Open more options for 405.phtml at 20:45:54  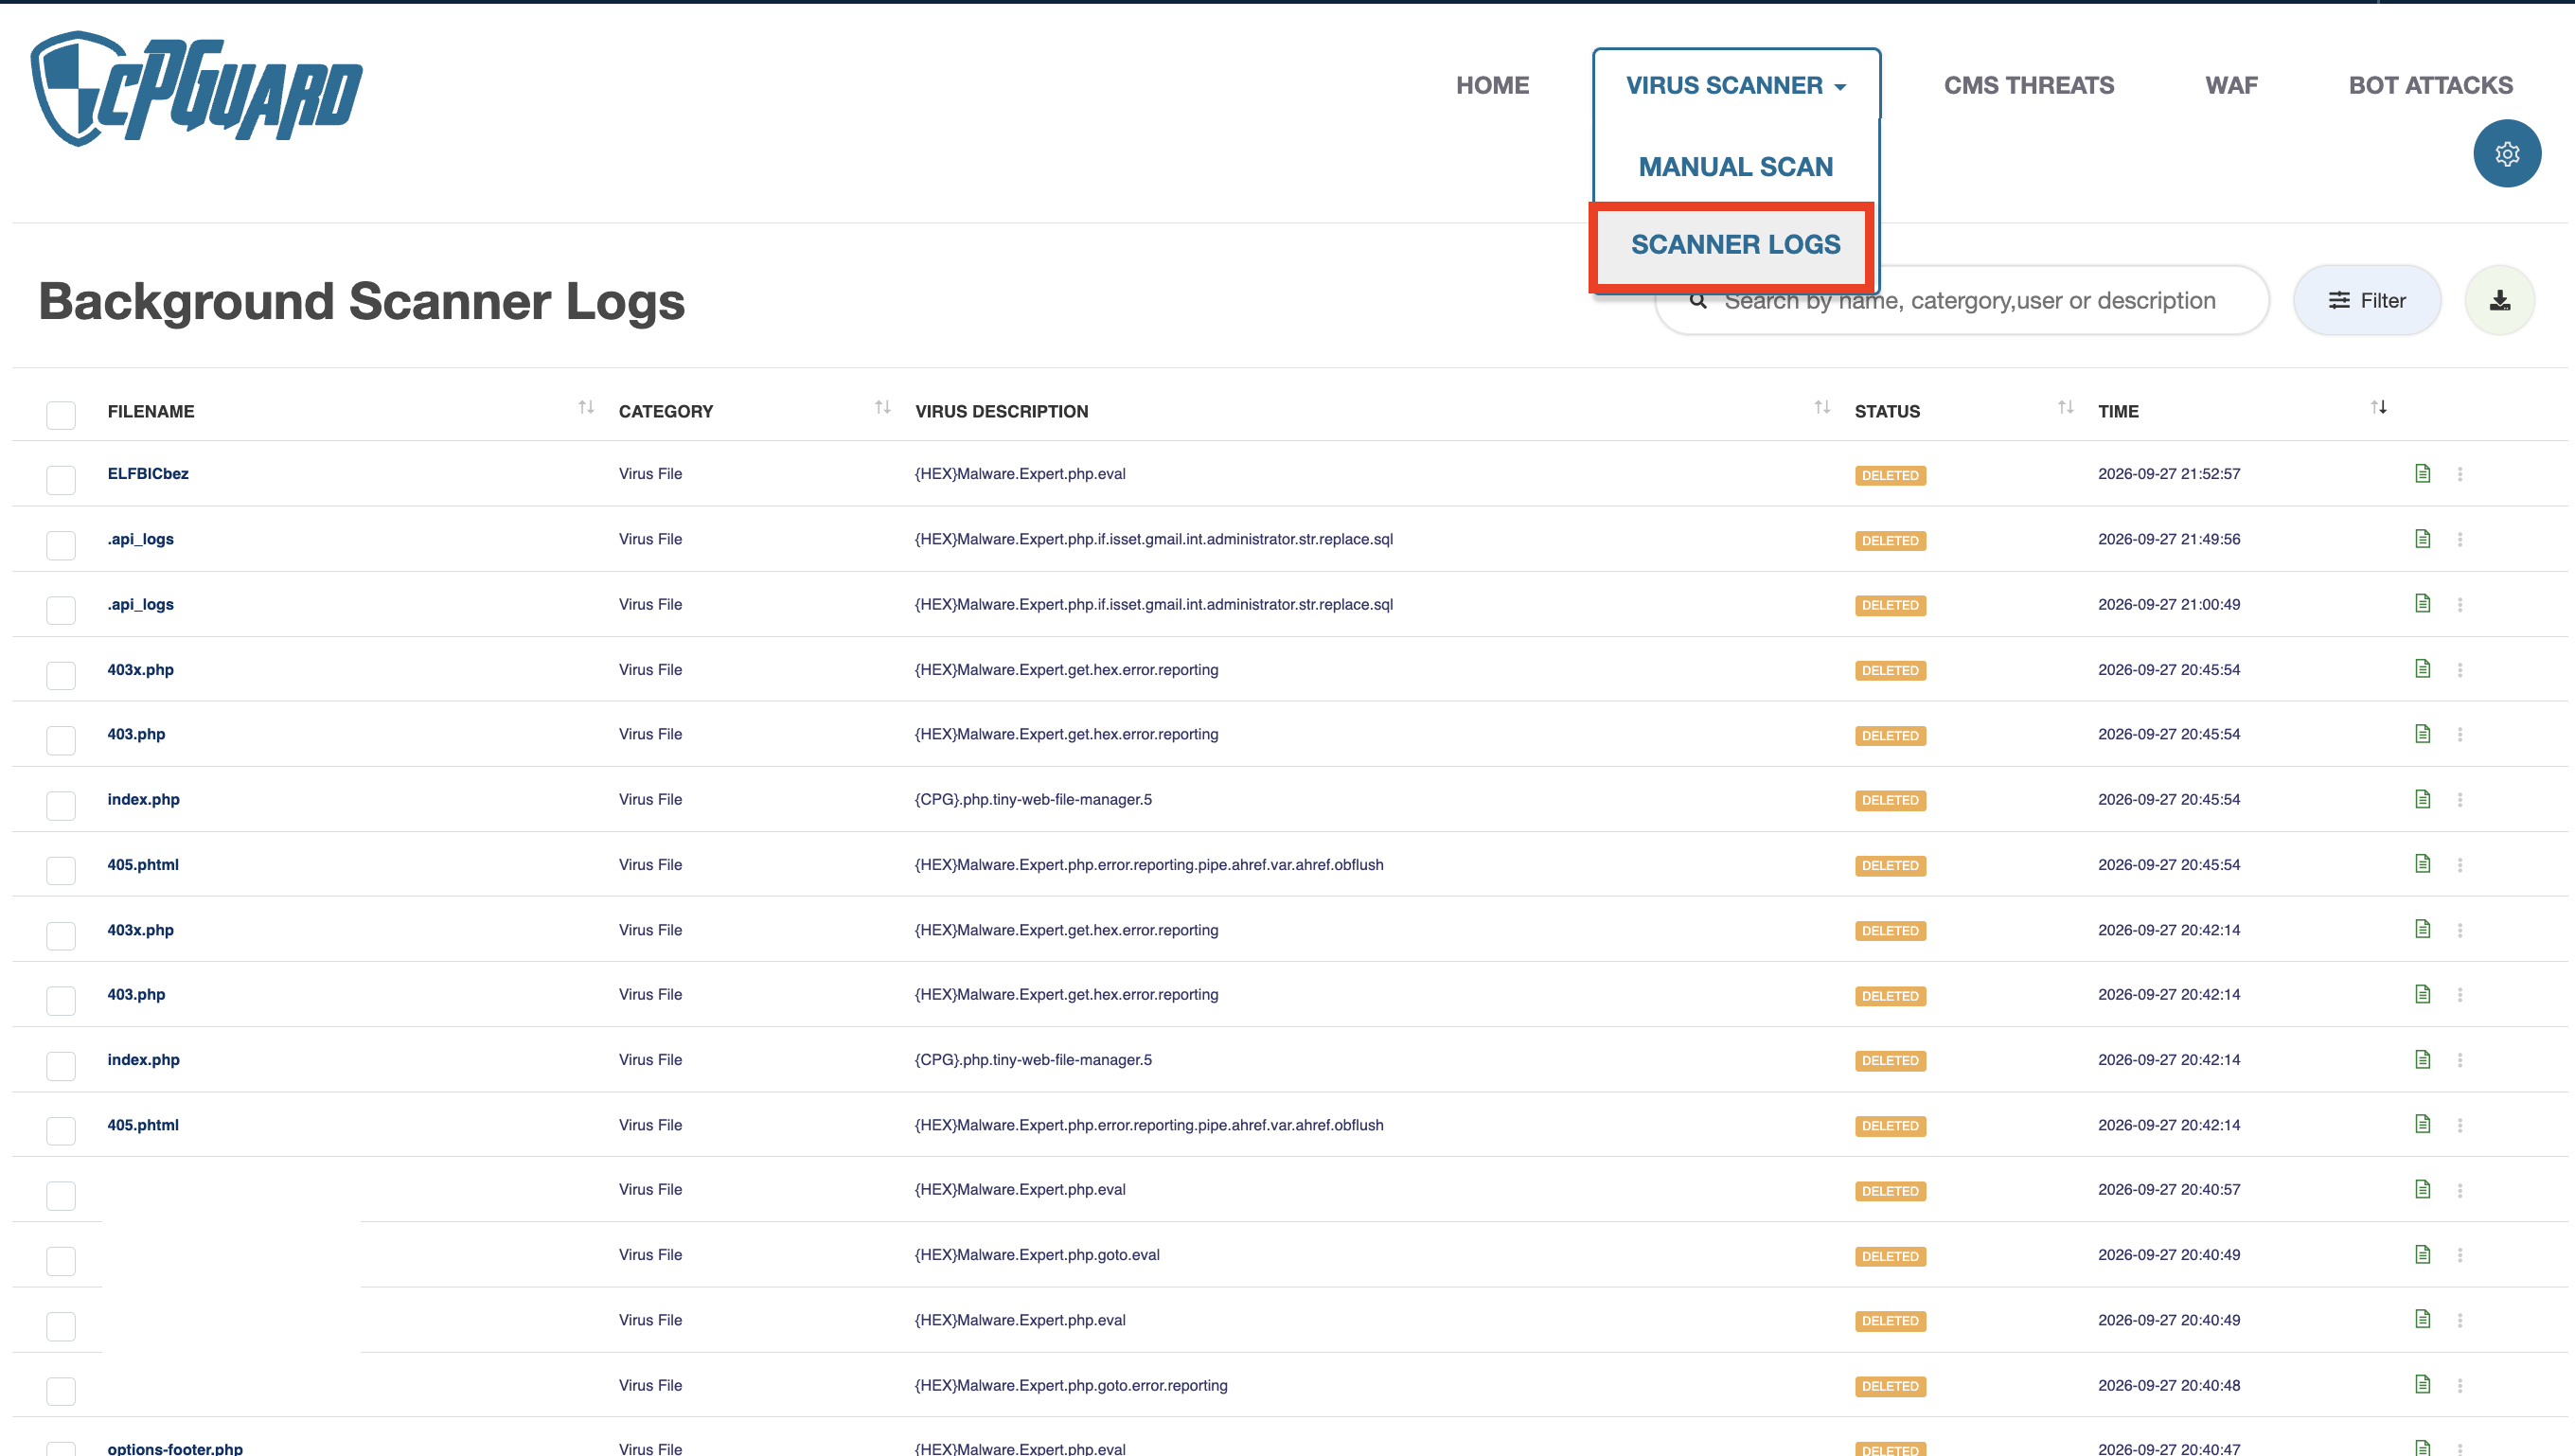(2460, 864)
